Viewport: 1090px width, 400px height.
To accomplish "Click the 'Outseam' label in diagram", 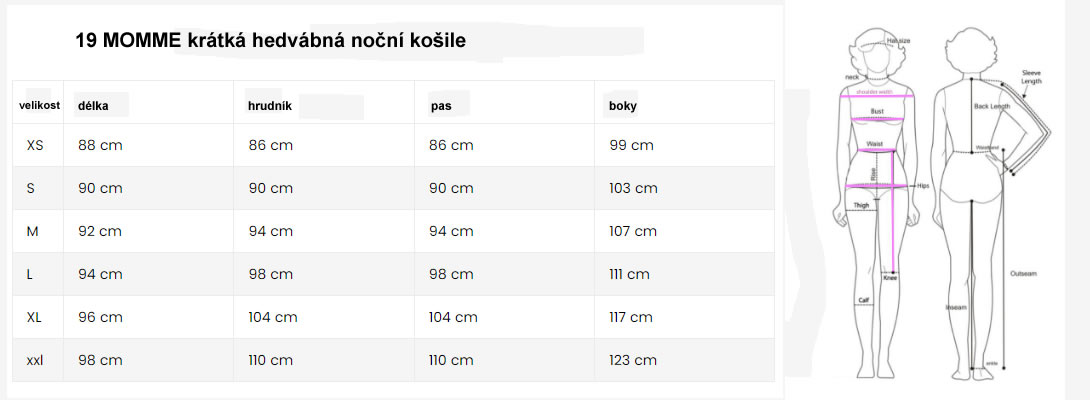I will 1023,273.
